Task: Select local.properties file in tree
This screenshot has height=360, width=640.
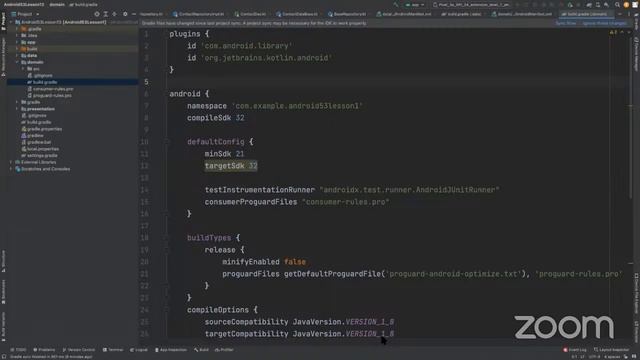Action: 43,149
